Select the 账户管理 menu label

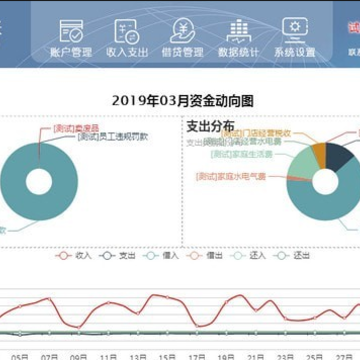(x=71, y=52)
